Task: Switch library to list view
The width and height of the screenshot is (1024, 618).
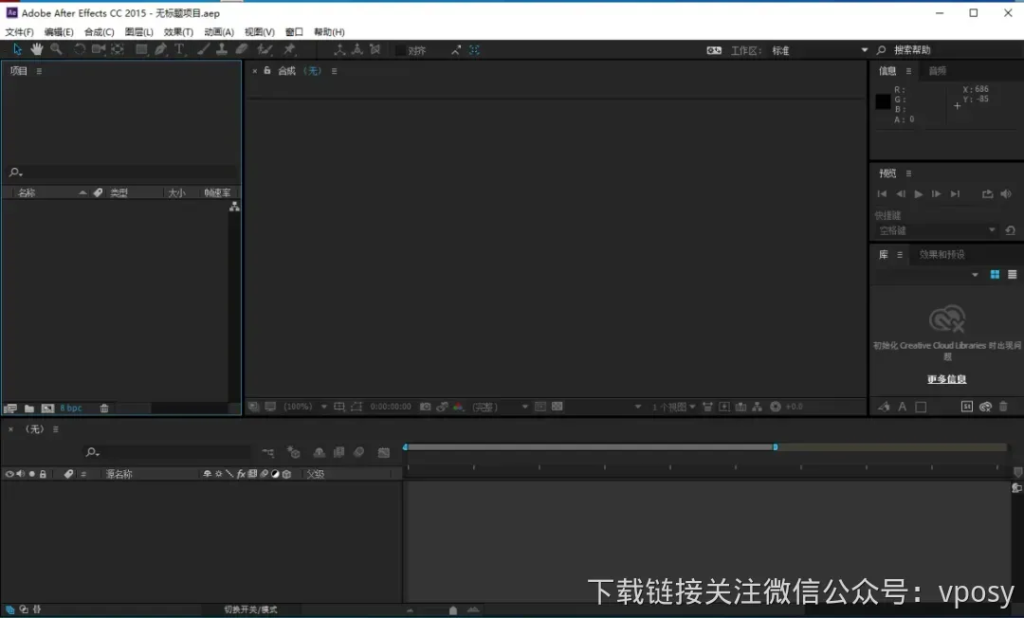Action: [x=1012, y=275]
